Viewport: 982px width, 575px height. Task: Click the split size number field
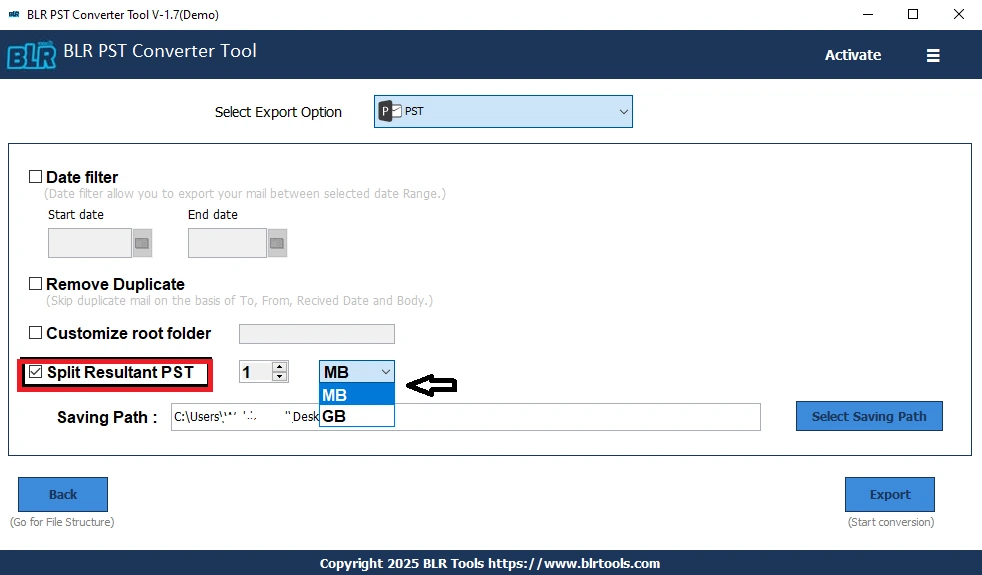point(256,372)
